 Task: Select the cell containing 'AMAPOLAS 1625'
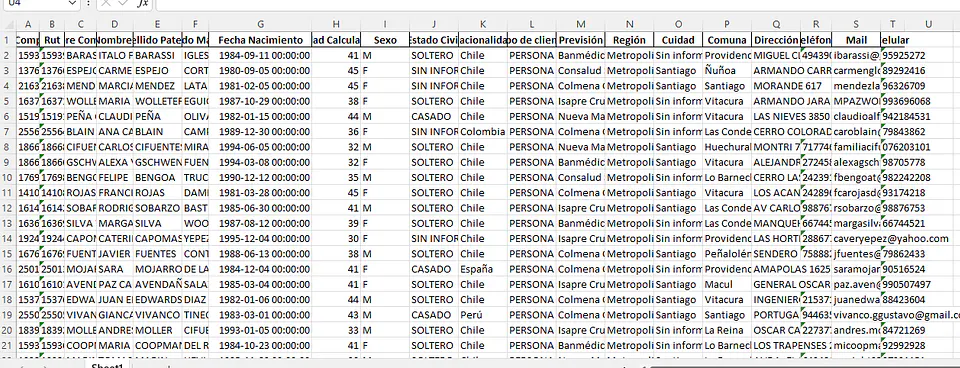pyautogui.click(x=776, y=269)
